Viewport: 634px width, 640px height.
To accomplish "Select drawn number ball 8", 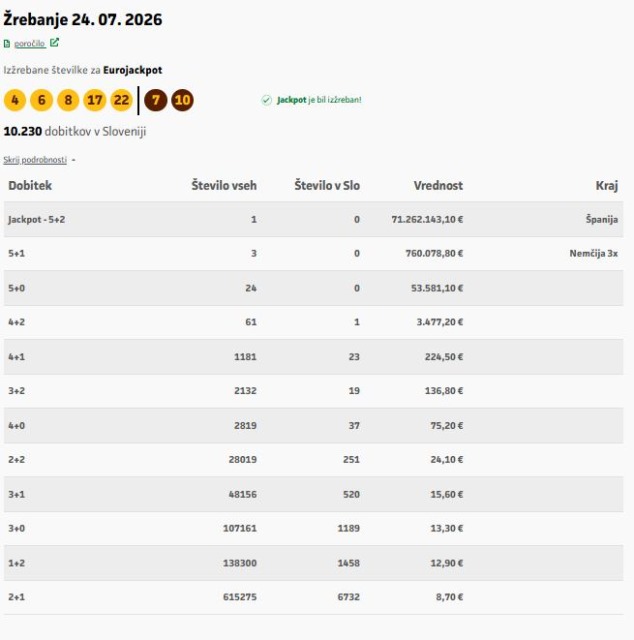I will tap(68, 100).
